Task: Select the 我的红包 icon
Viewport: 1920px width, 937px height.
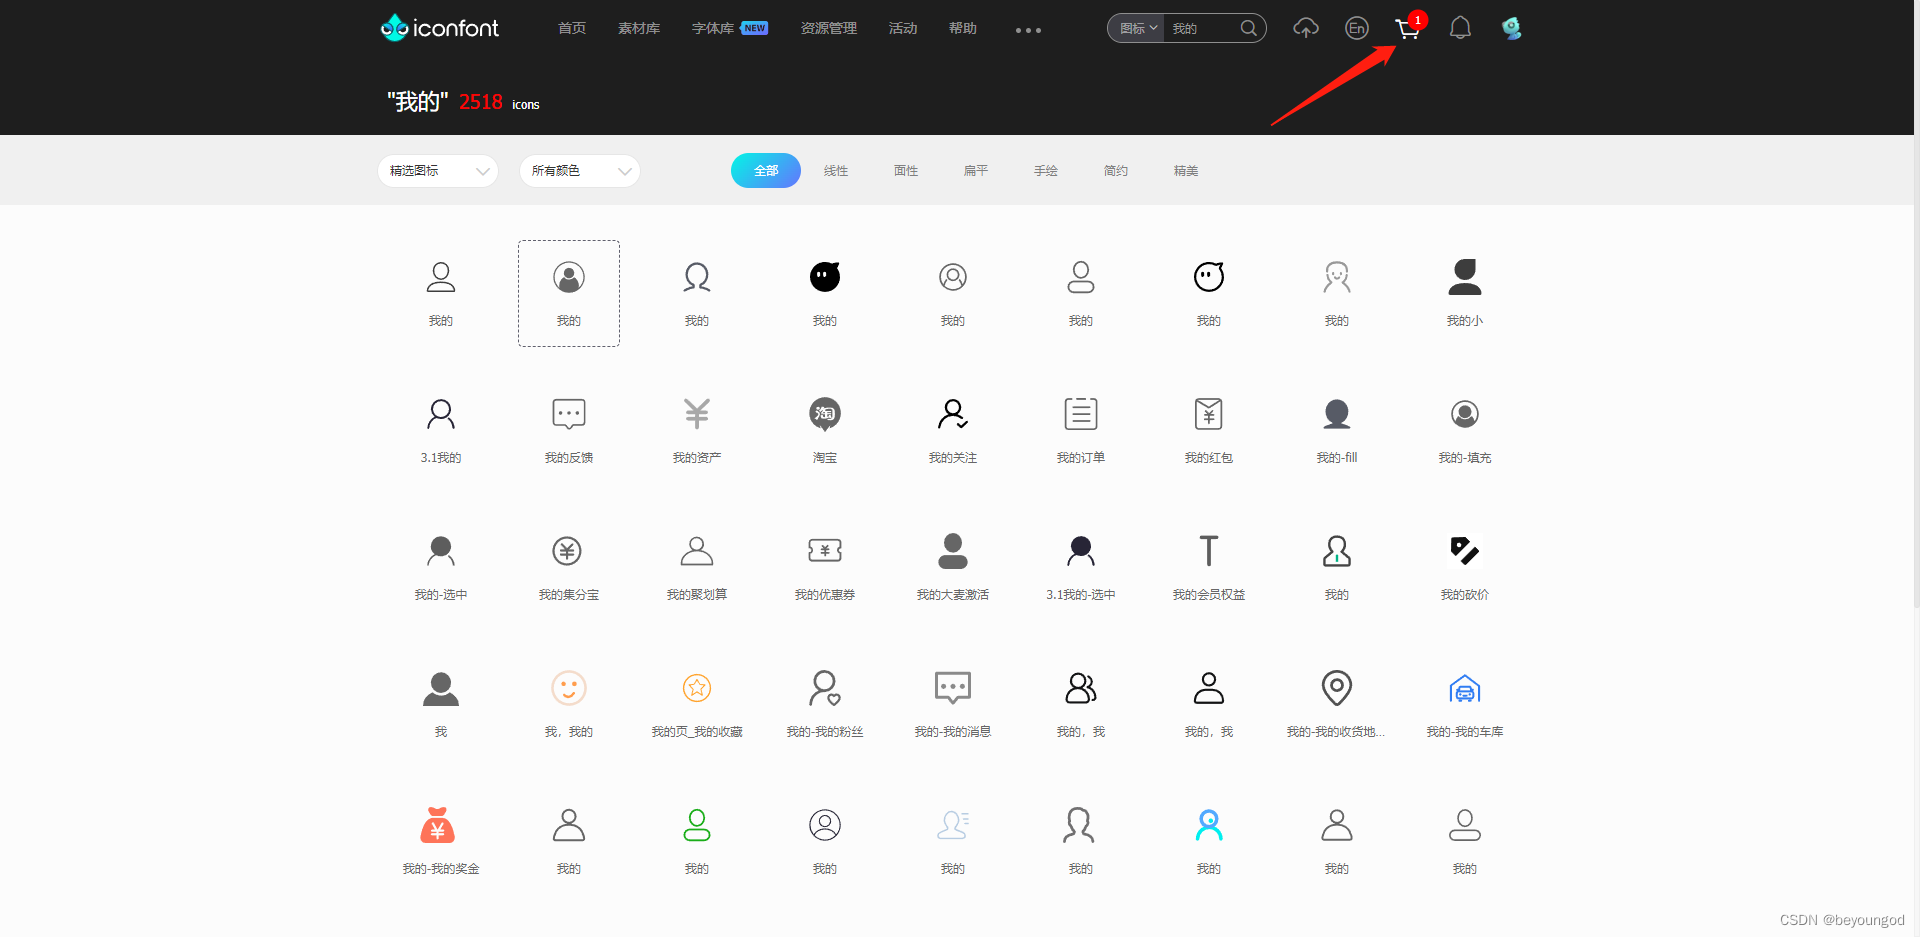Action: pos(1209,414)
